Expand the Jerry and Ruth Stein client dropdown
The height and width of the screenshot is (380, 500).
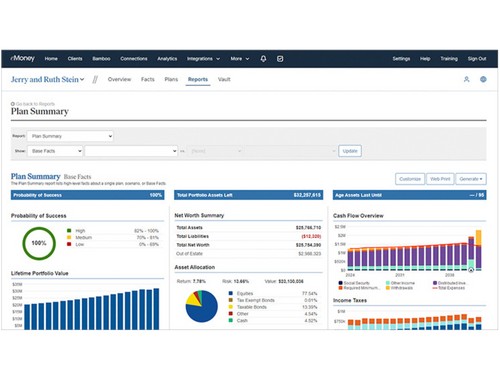[x=48, y=79]
